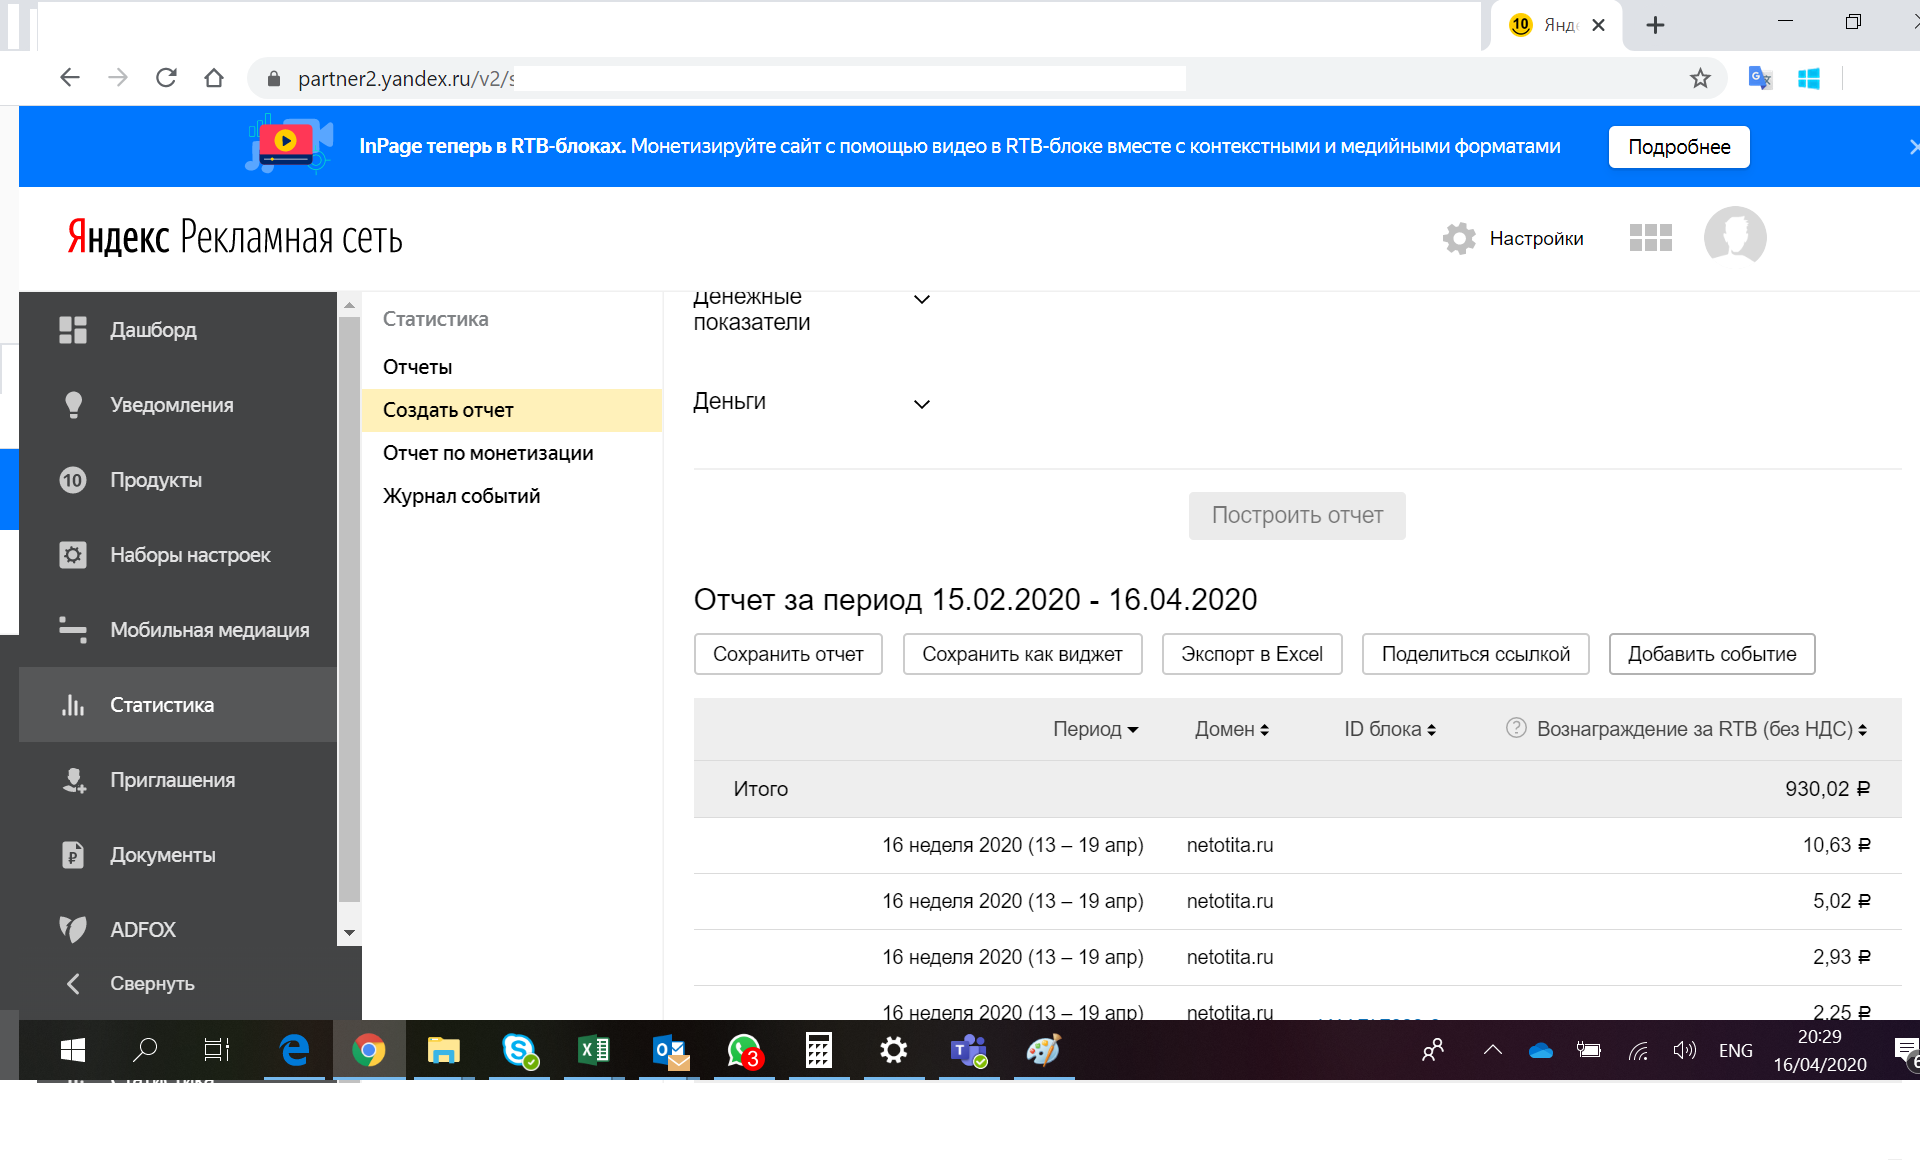Click the sidebar scroll down arrow
This screenshot has height=1160, width=1920.
coord(349,933)
